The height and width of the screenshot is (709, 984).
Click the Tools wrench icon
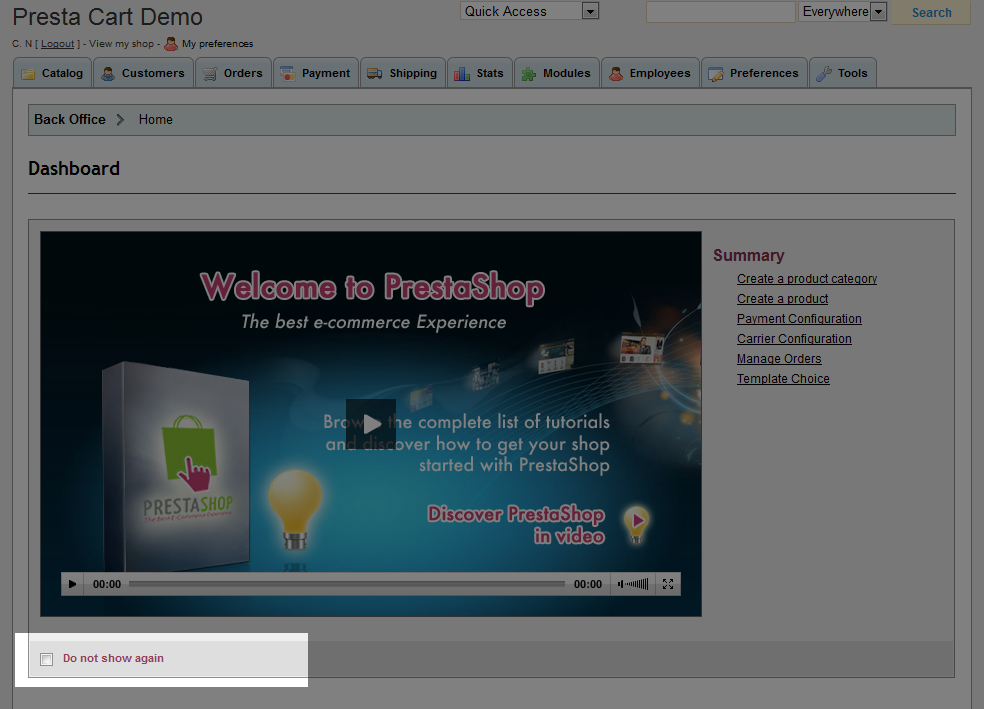point(824,74)
